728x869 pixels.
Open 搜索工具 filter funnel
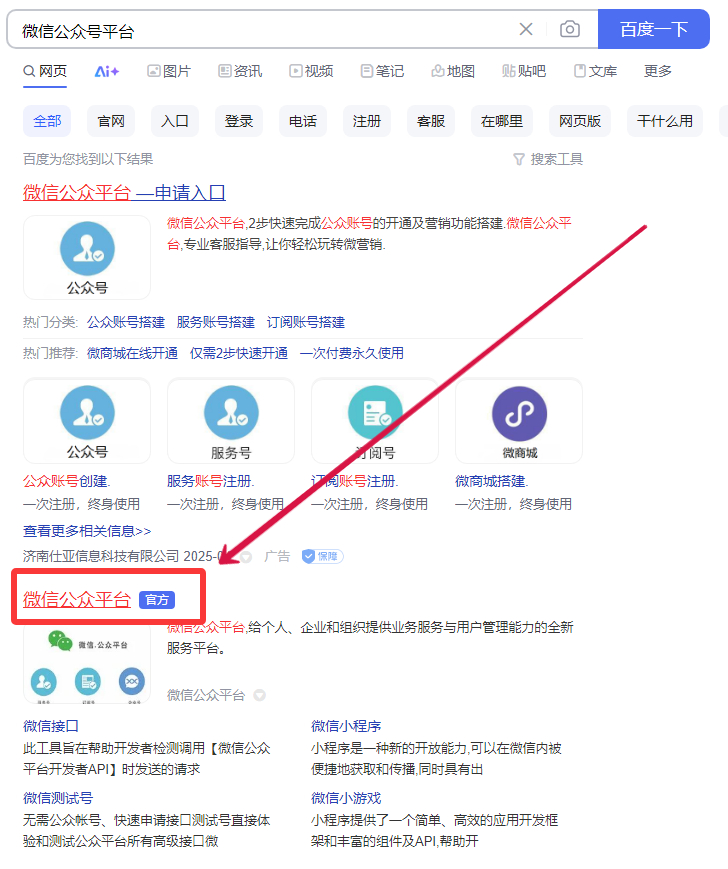[548, 160]
